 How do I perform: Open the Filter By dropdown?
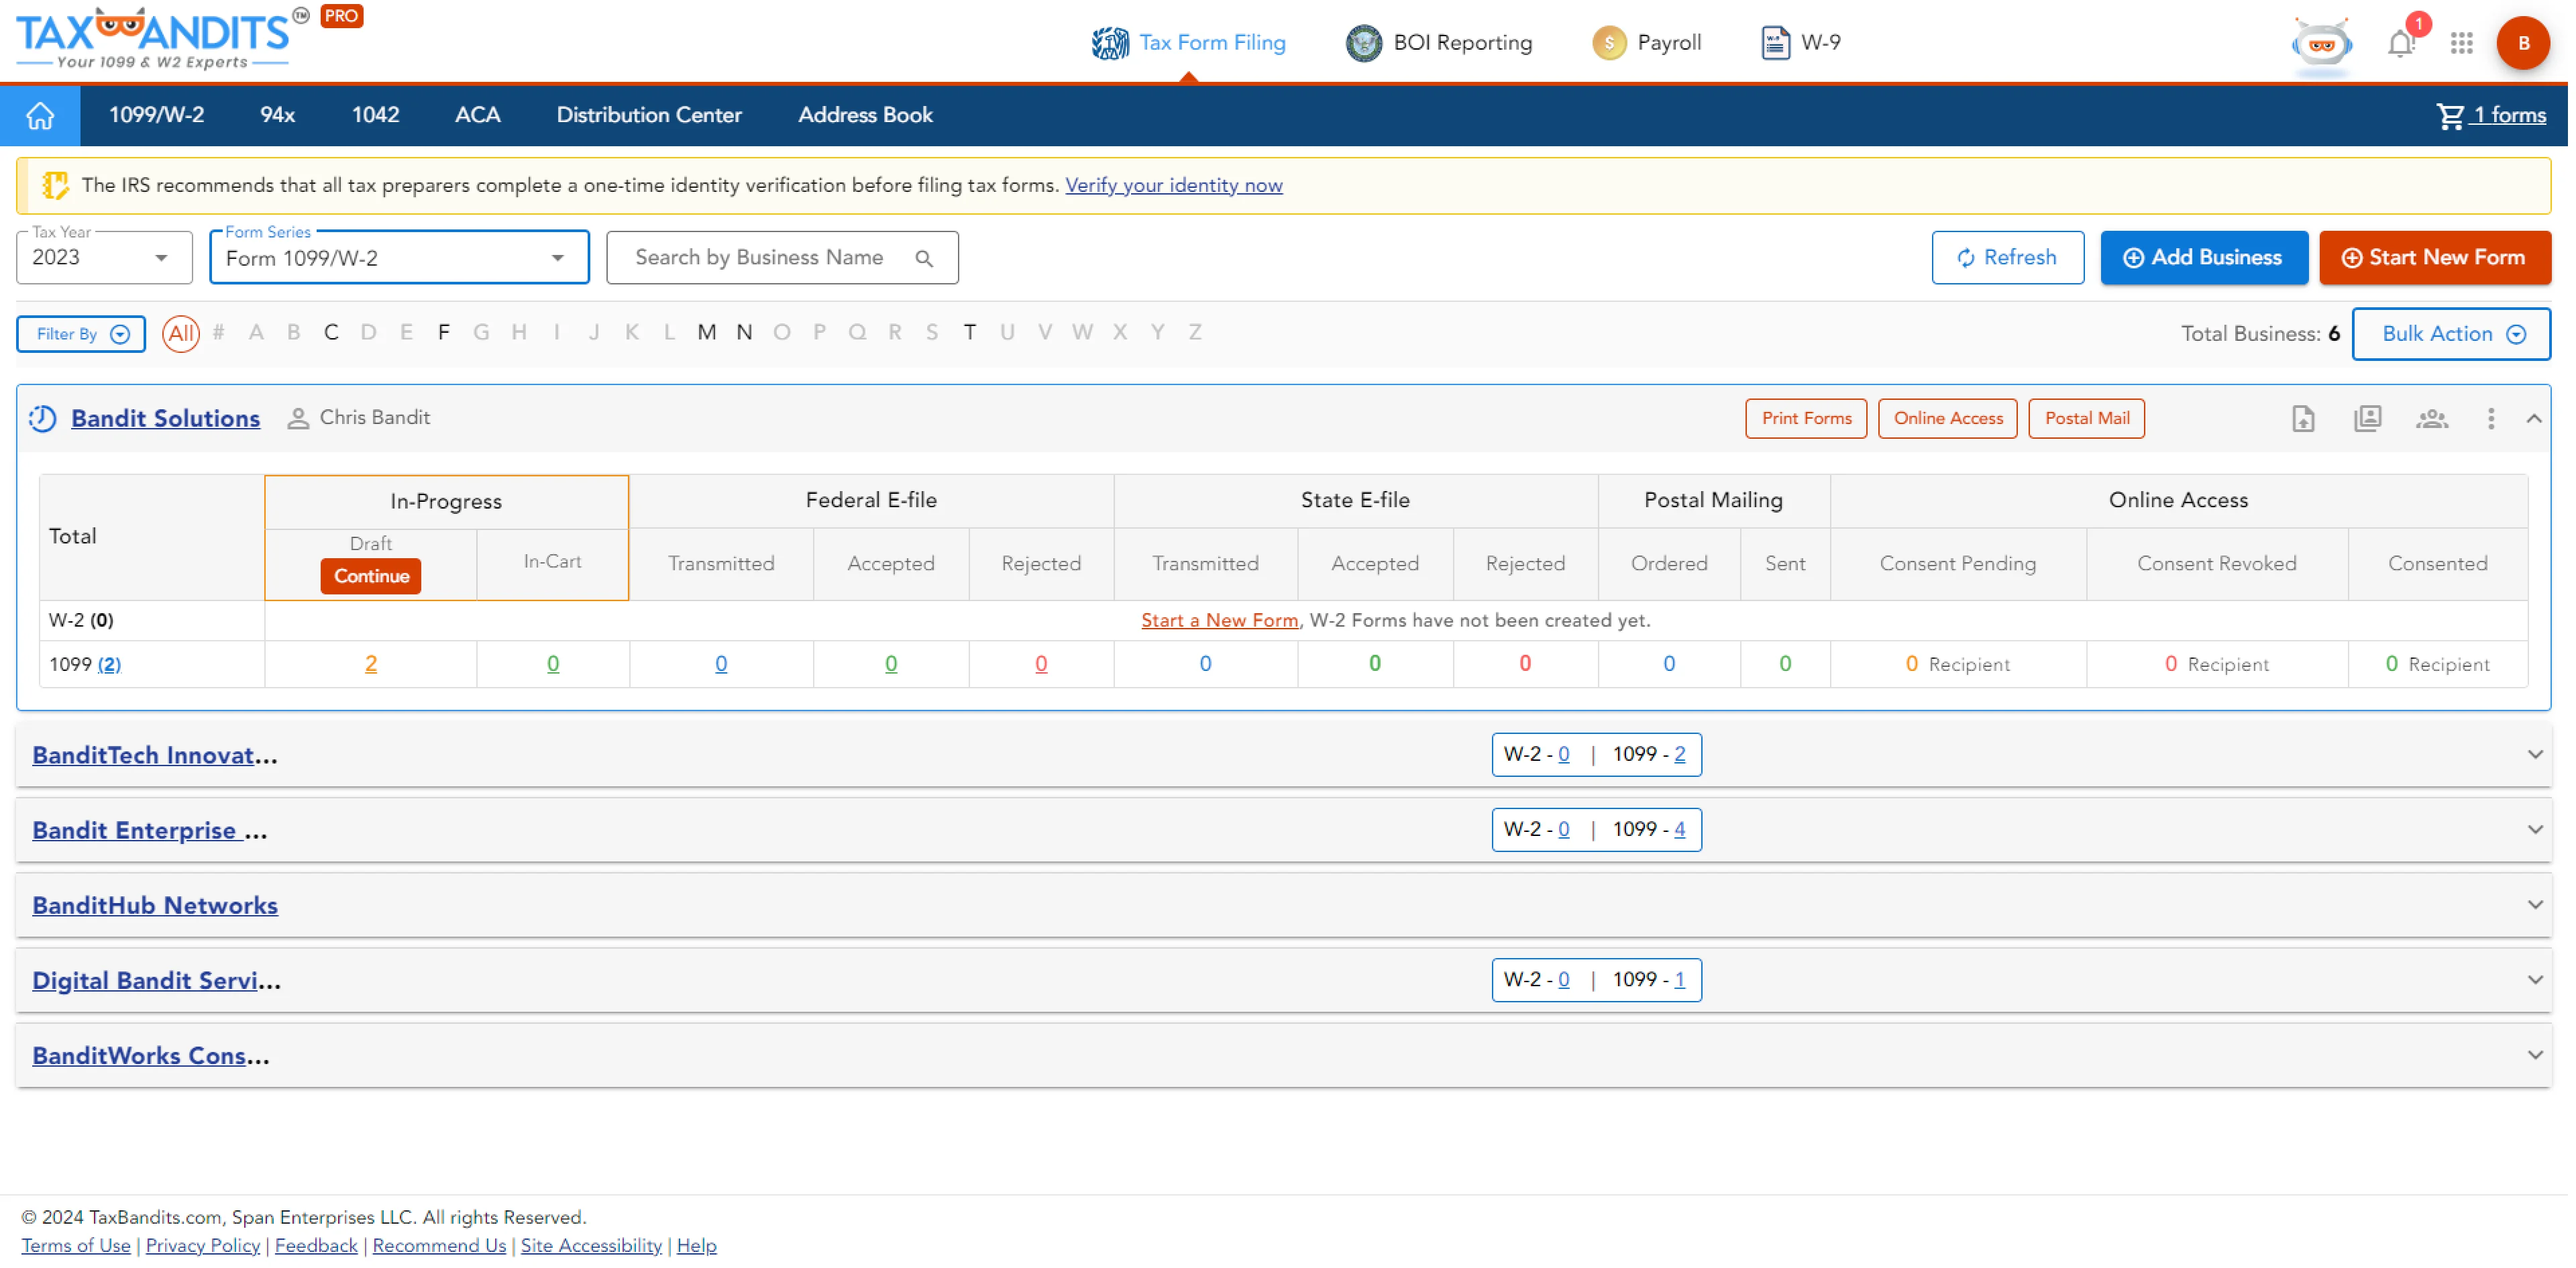[x=81, y=334]
